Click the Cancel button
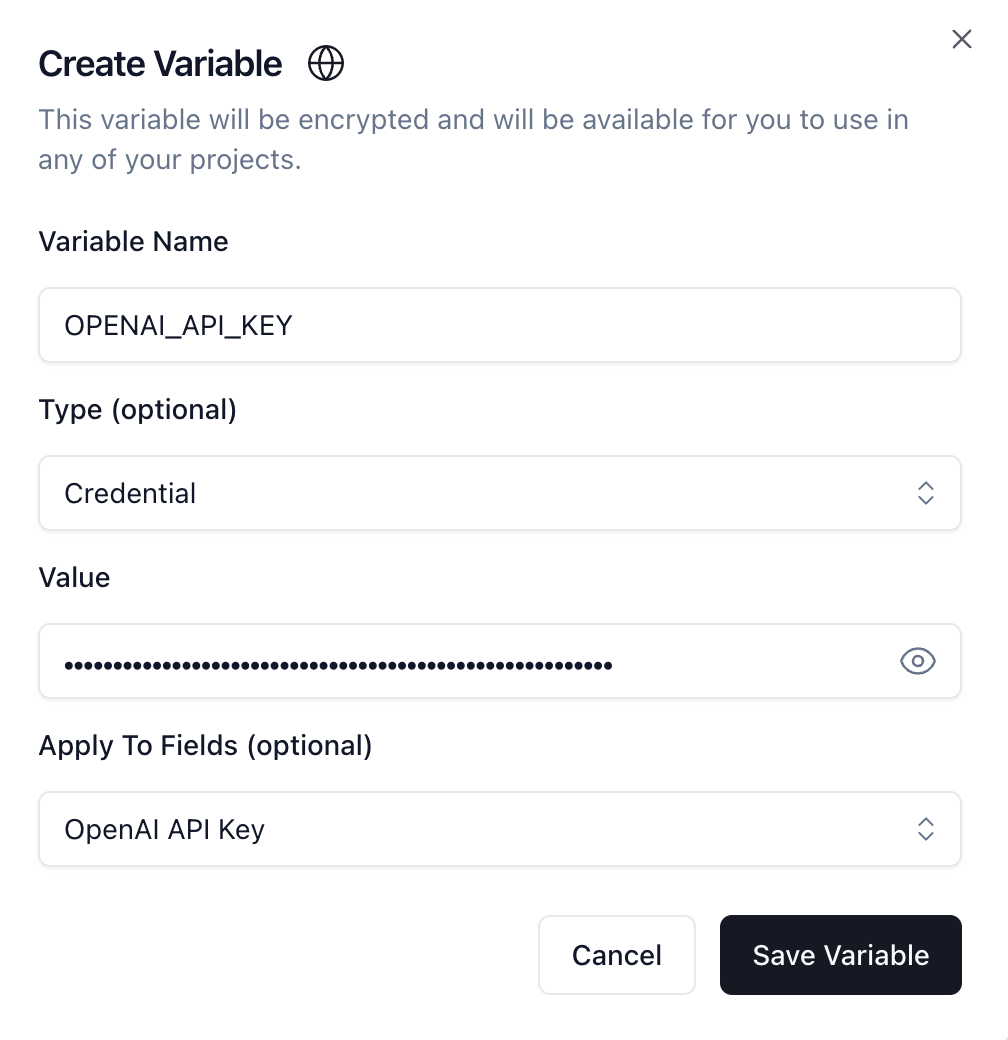The image size is (1008, 1040). 616,955
